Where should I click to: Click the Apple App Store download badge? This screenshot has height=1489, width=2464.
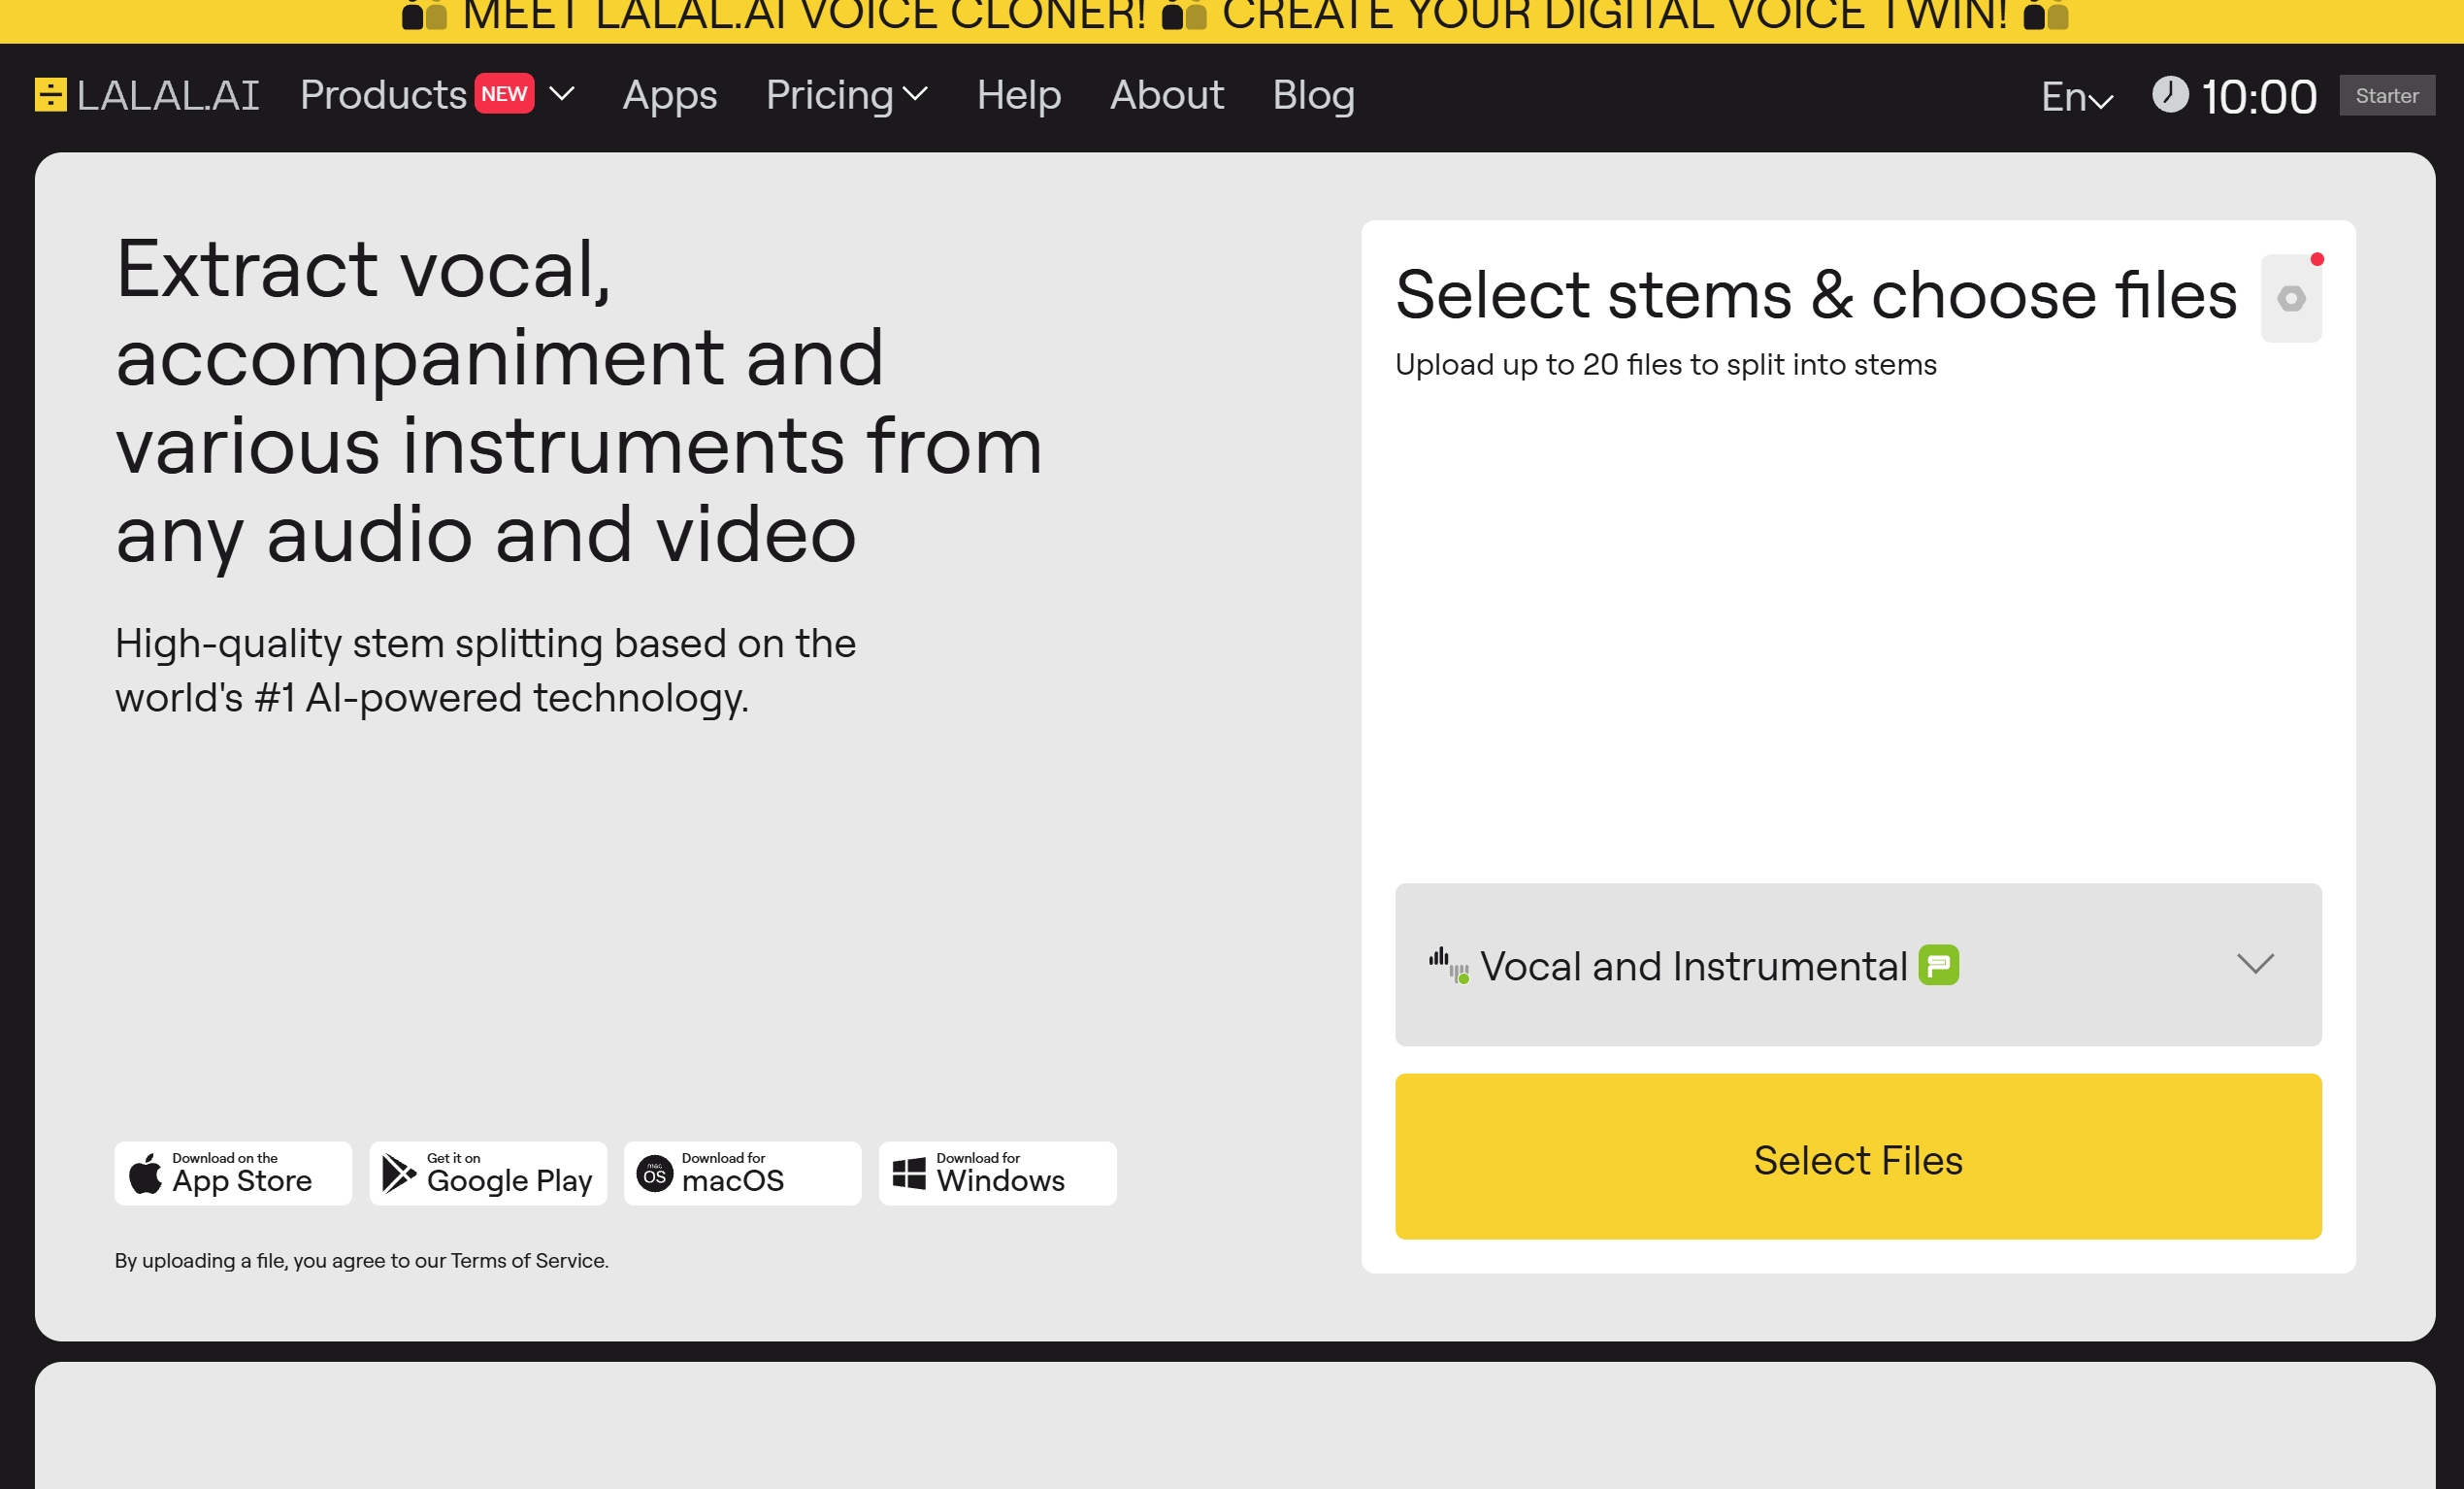point(233,1173)
